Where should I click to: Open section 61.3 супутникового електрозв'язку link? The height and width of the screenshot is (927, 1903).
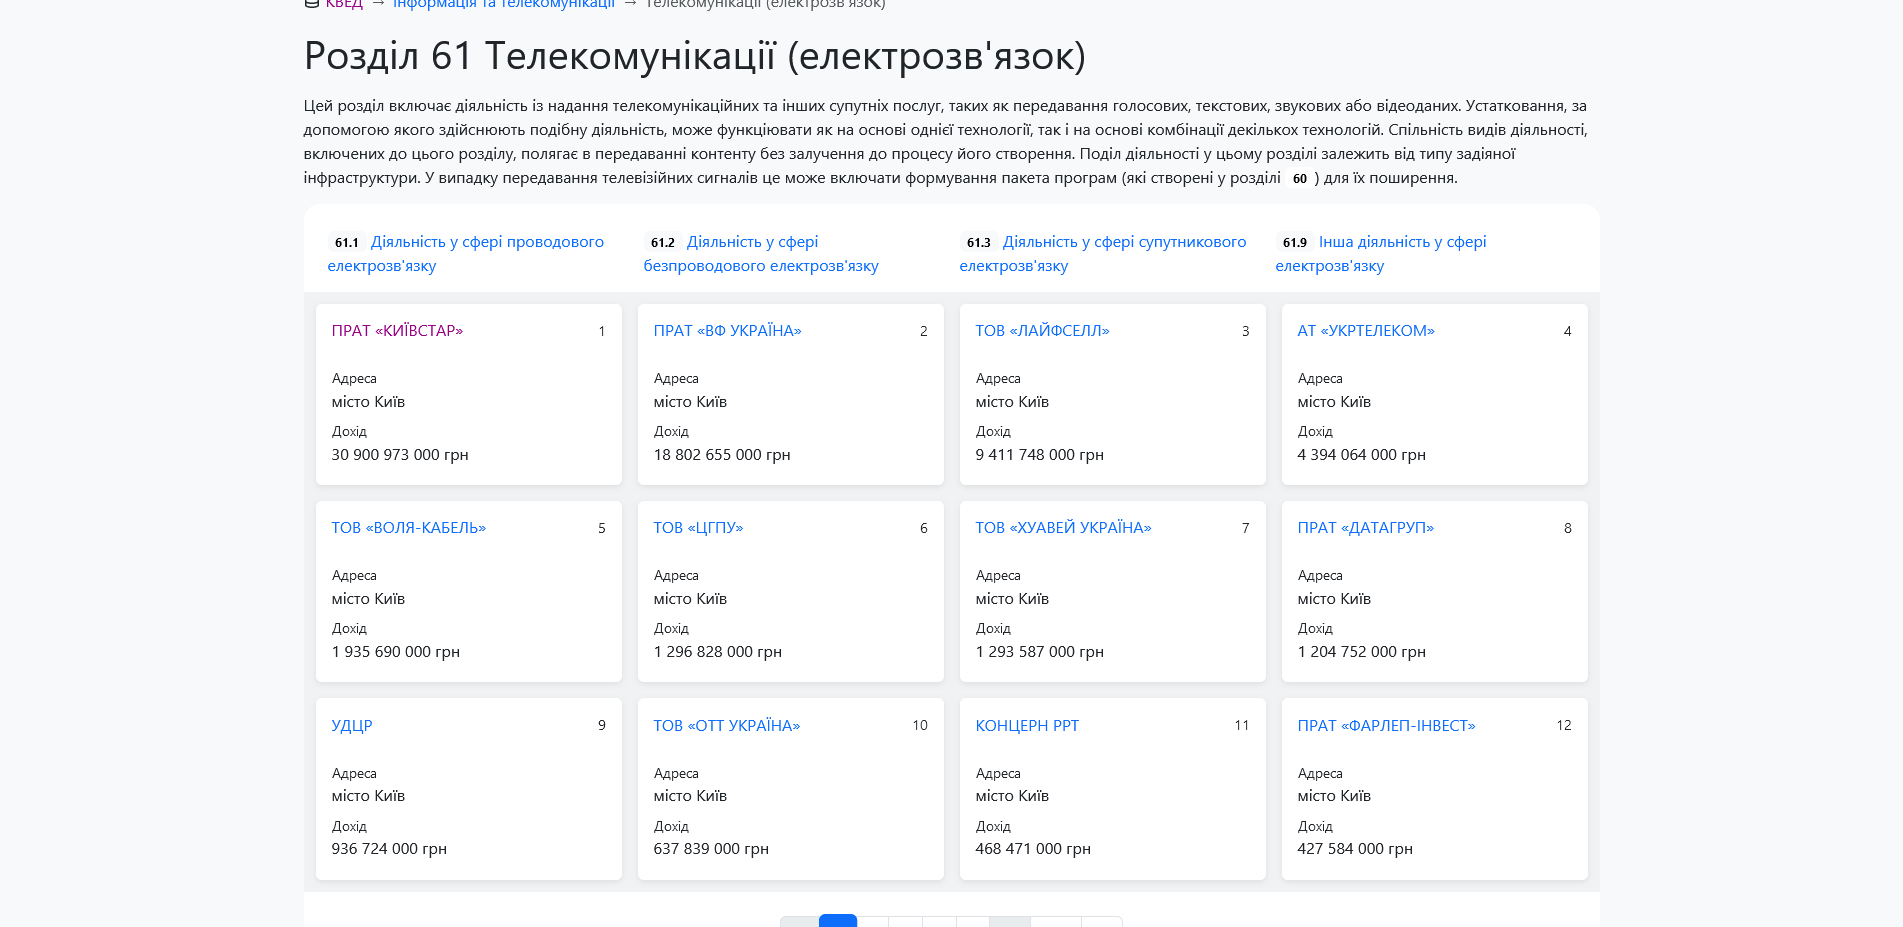(1103, 253)
